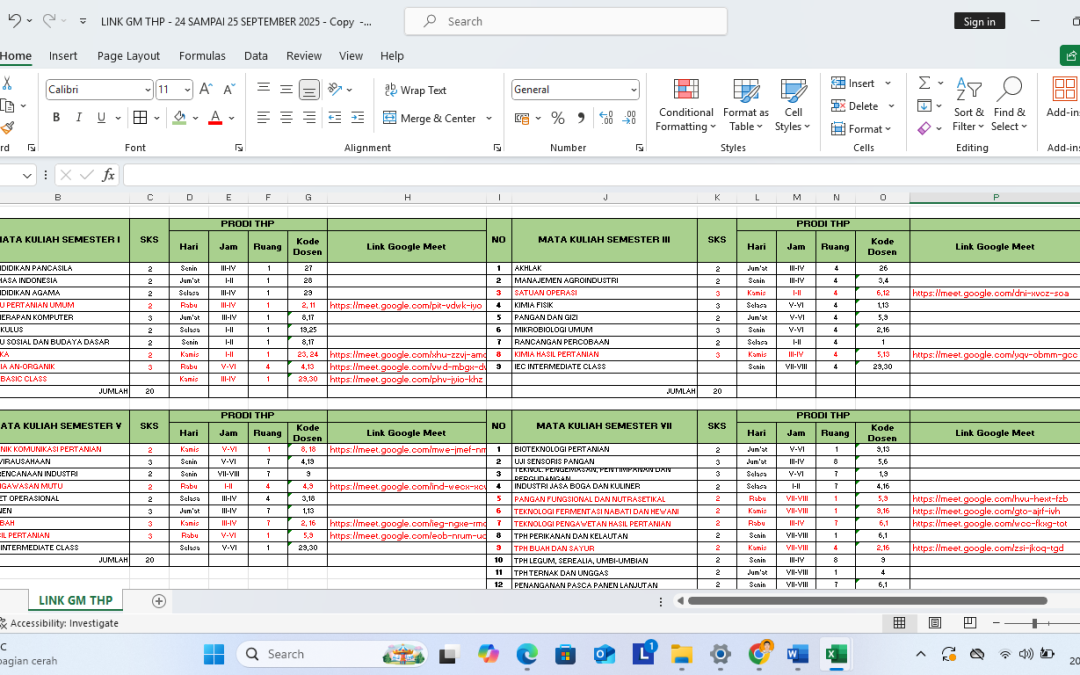Add a new sheet with plus icon
1080x675 pixels.
158,601
